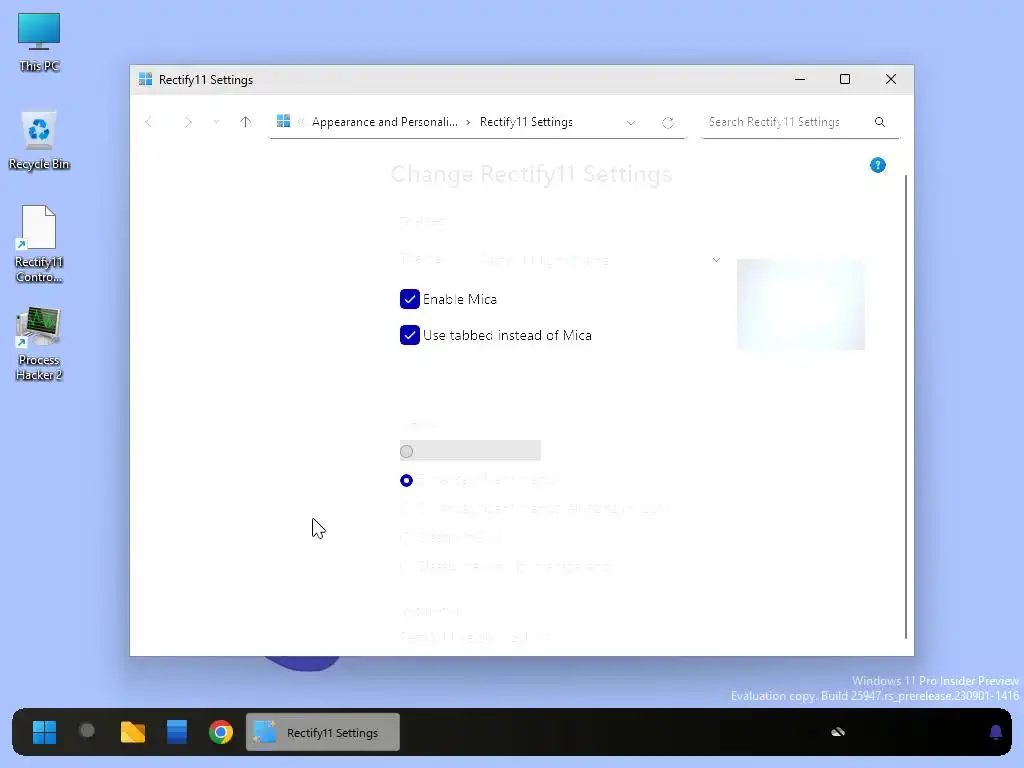This screenshot has height=768, width=1024.
Task: Click the Rectify11 Settings breadcrumb
Action: coord(526,122)
